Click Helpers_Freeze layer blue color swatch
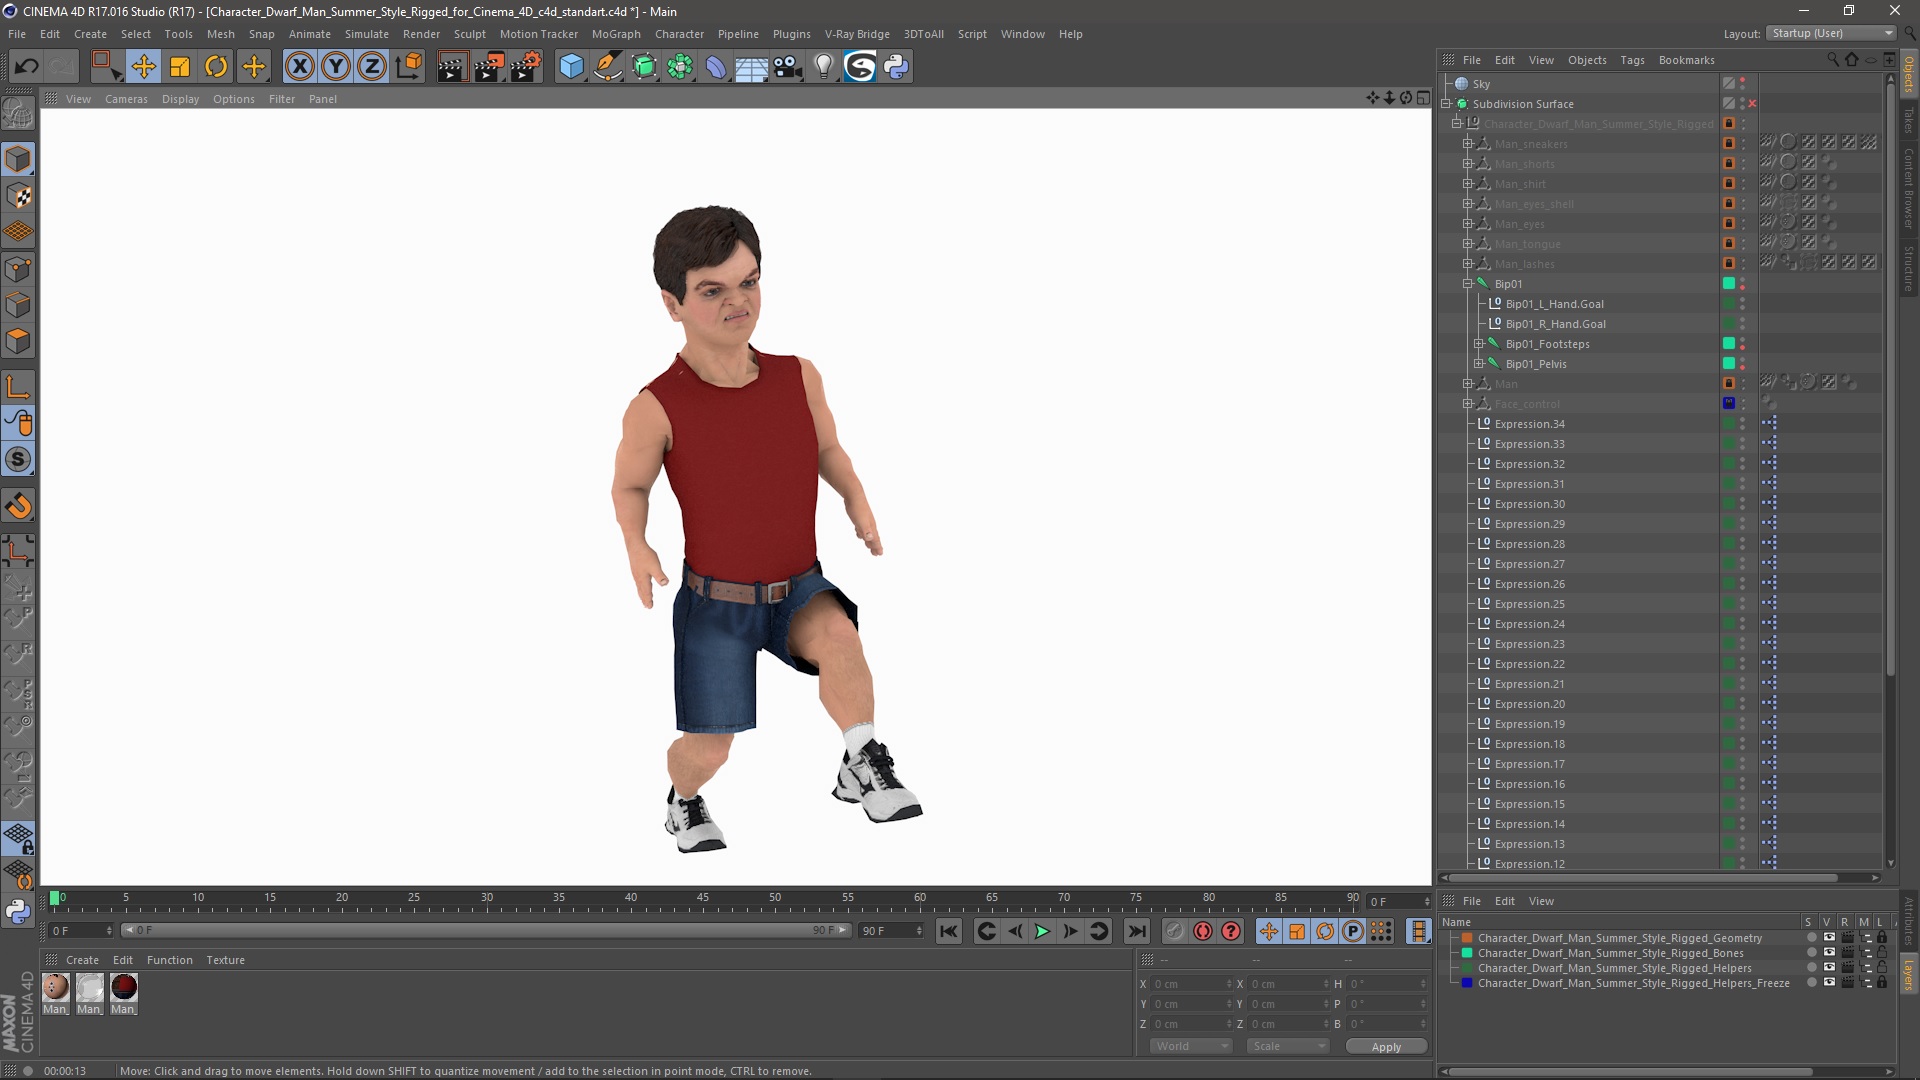1920x1080 pixels. point(1467,983)
